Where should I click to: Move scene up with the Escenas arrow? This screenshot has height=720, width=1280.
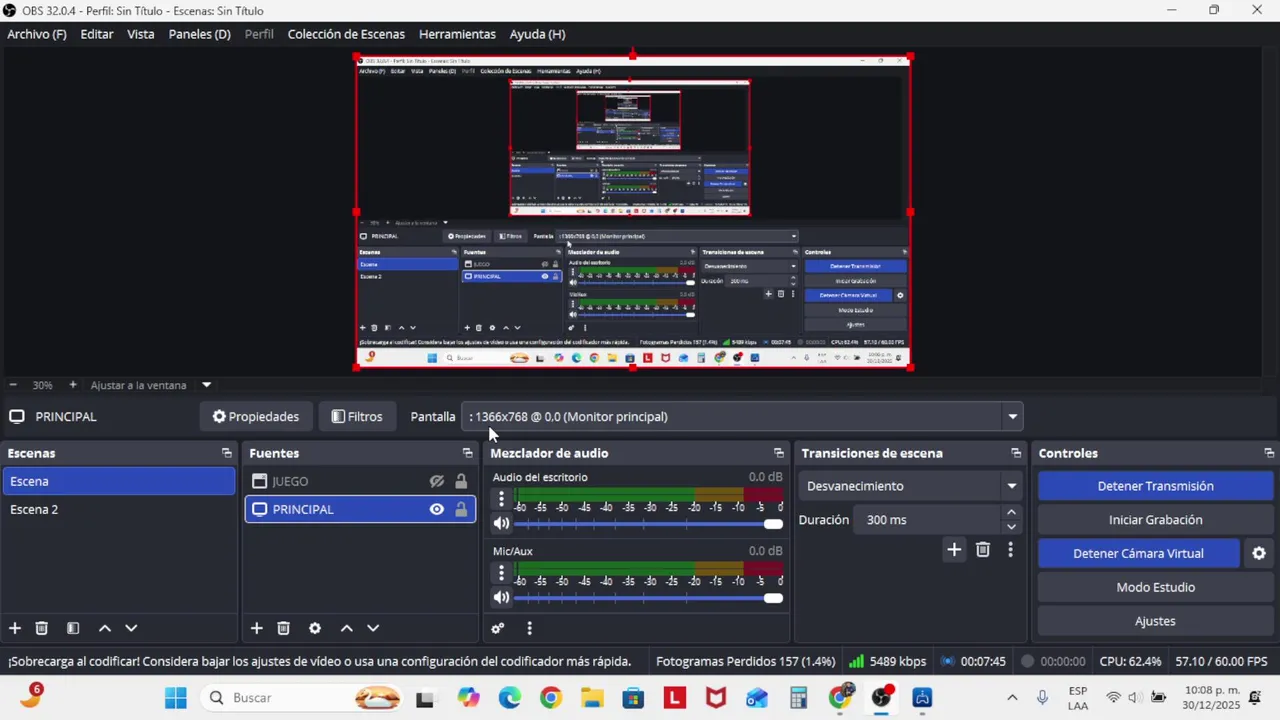click(x=104, y=628)
